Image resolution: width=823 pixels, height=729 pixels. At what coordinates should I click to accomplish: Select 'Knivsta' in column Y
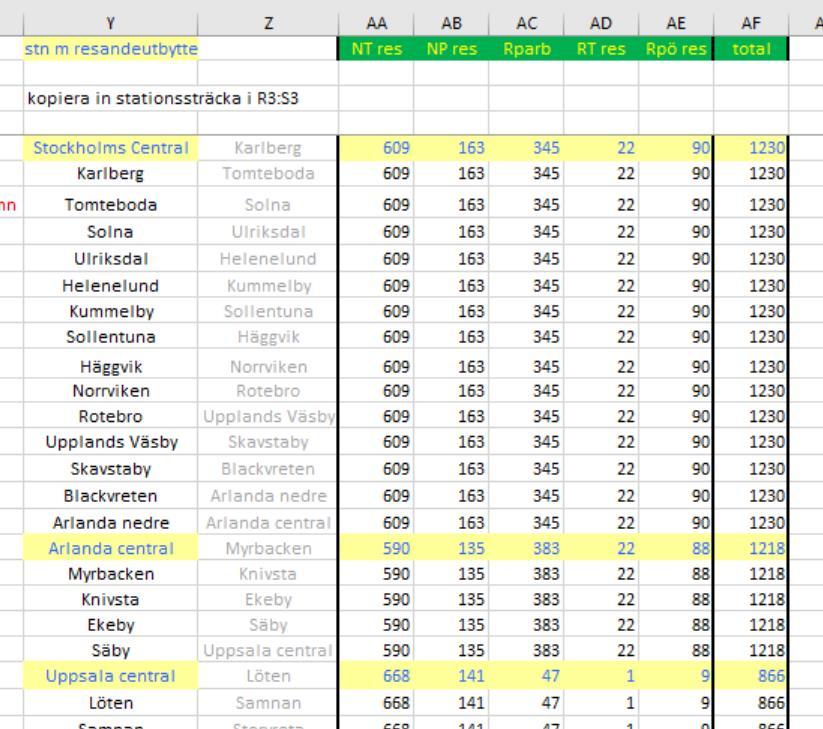[110, 599]
